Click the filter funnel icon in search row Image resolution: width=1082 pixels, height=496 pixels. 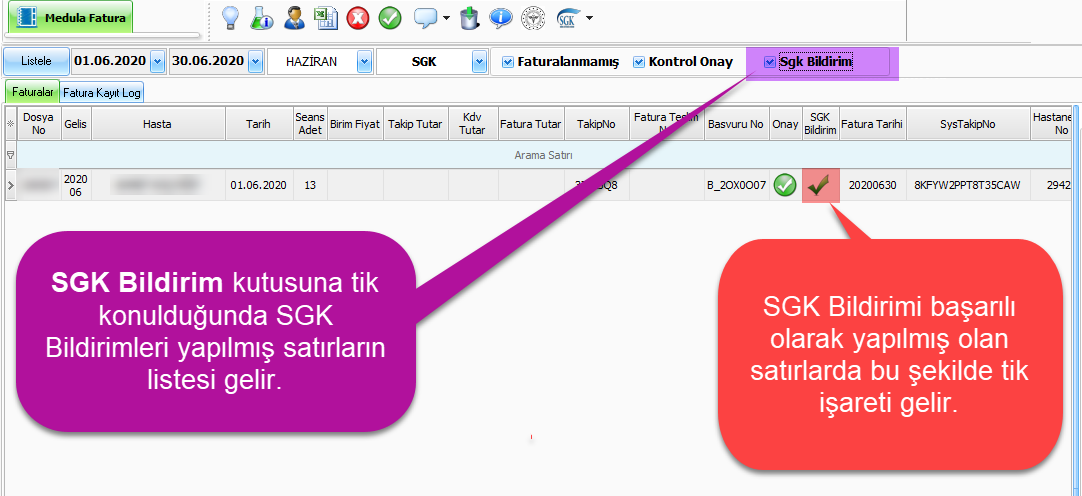pyautogui.click(x=10, y=155)
